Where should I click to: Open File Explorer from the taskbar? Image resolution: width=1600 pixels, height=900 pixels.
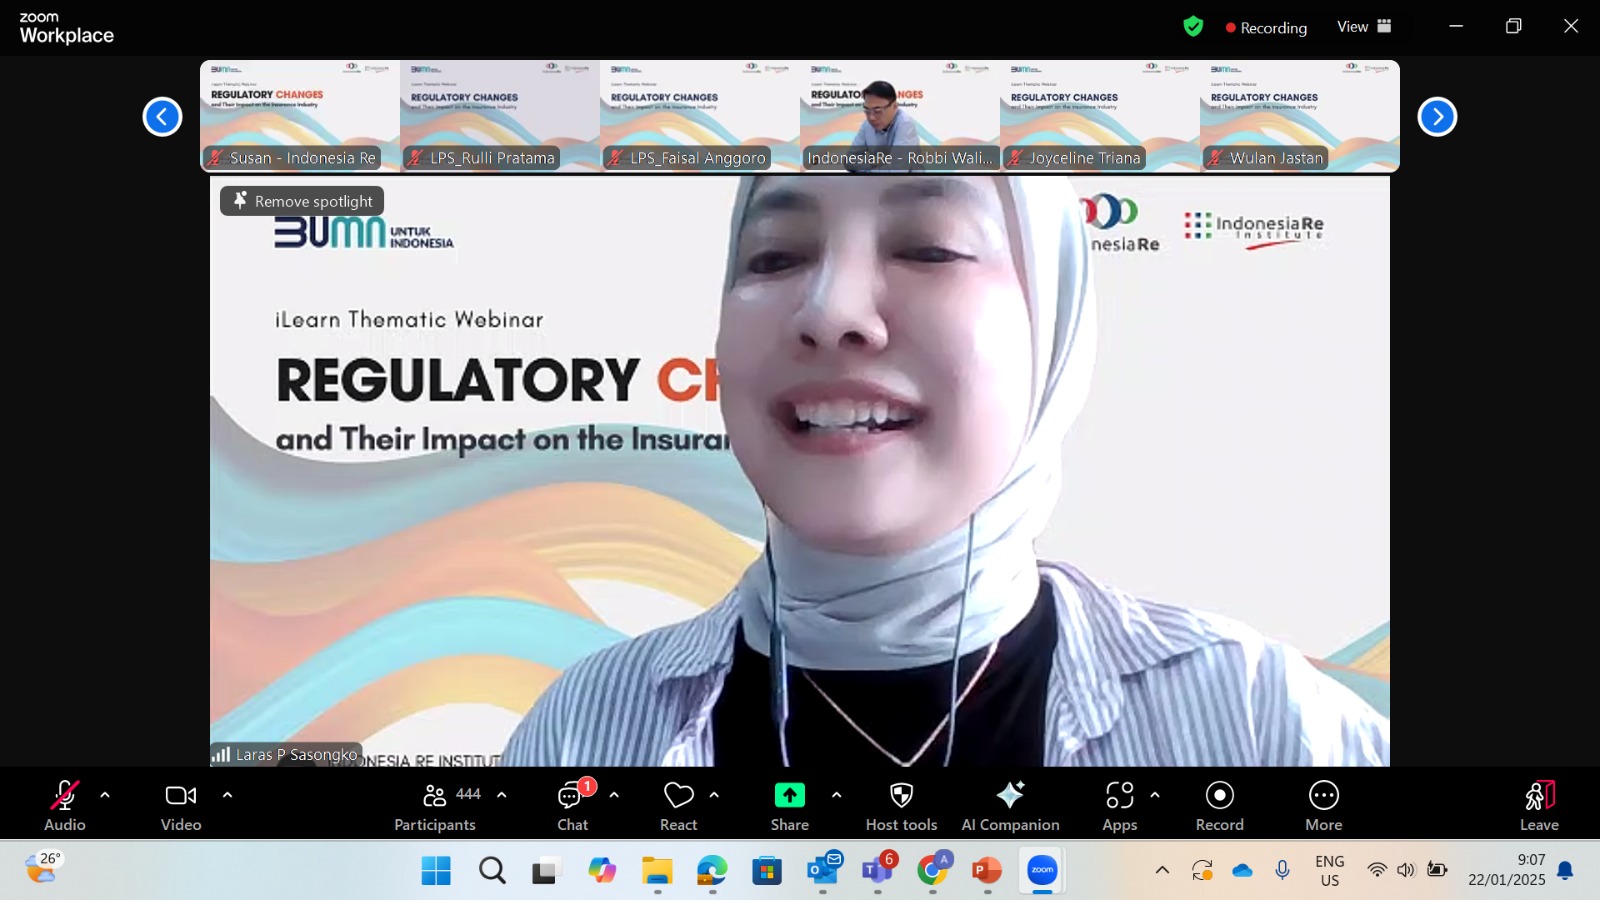click(x=657, y=871)
